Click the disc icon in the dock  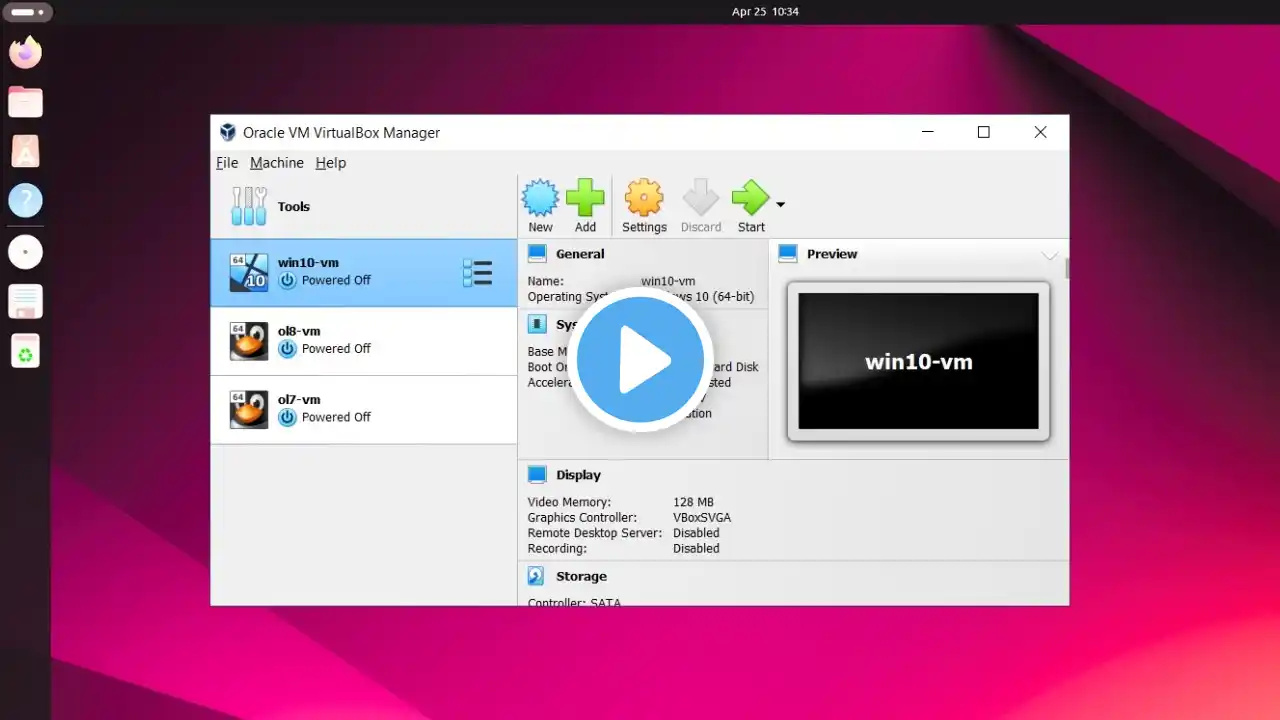coord(25,251)
